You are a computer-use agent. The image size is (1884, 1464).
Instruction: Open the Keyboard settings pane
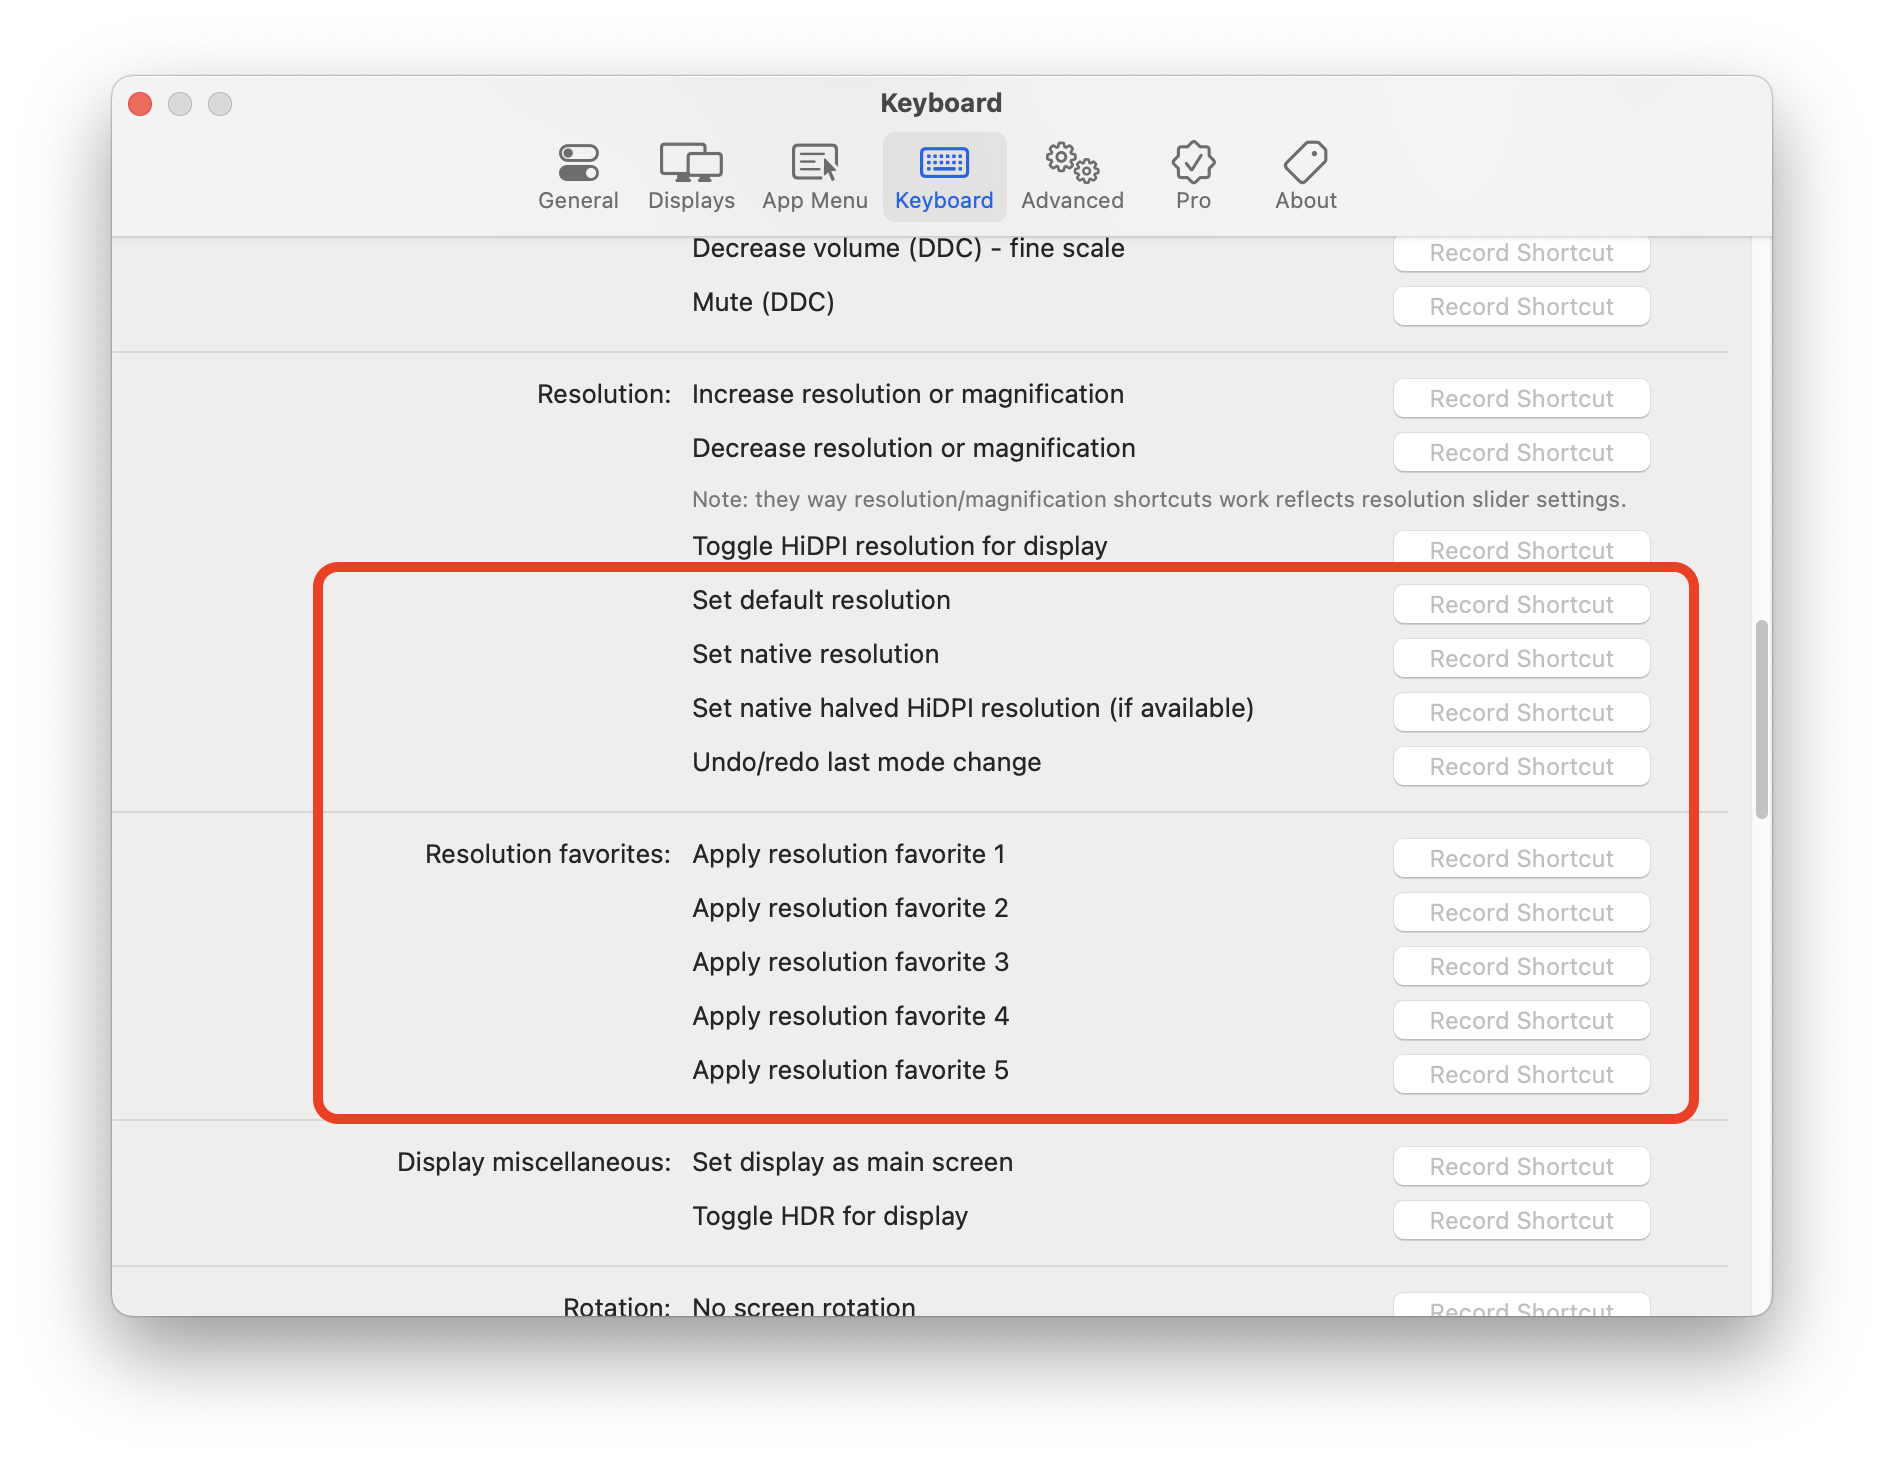(x=943, y=175)
